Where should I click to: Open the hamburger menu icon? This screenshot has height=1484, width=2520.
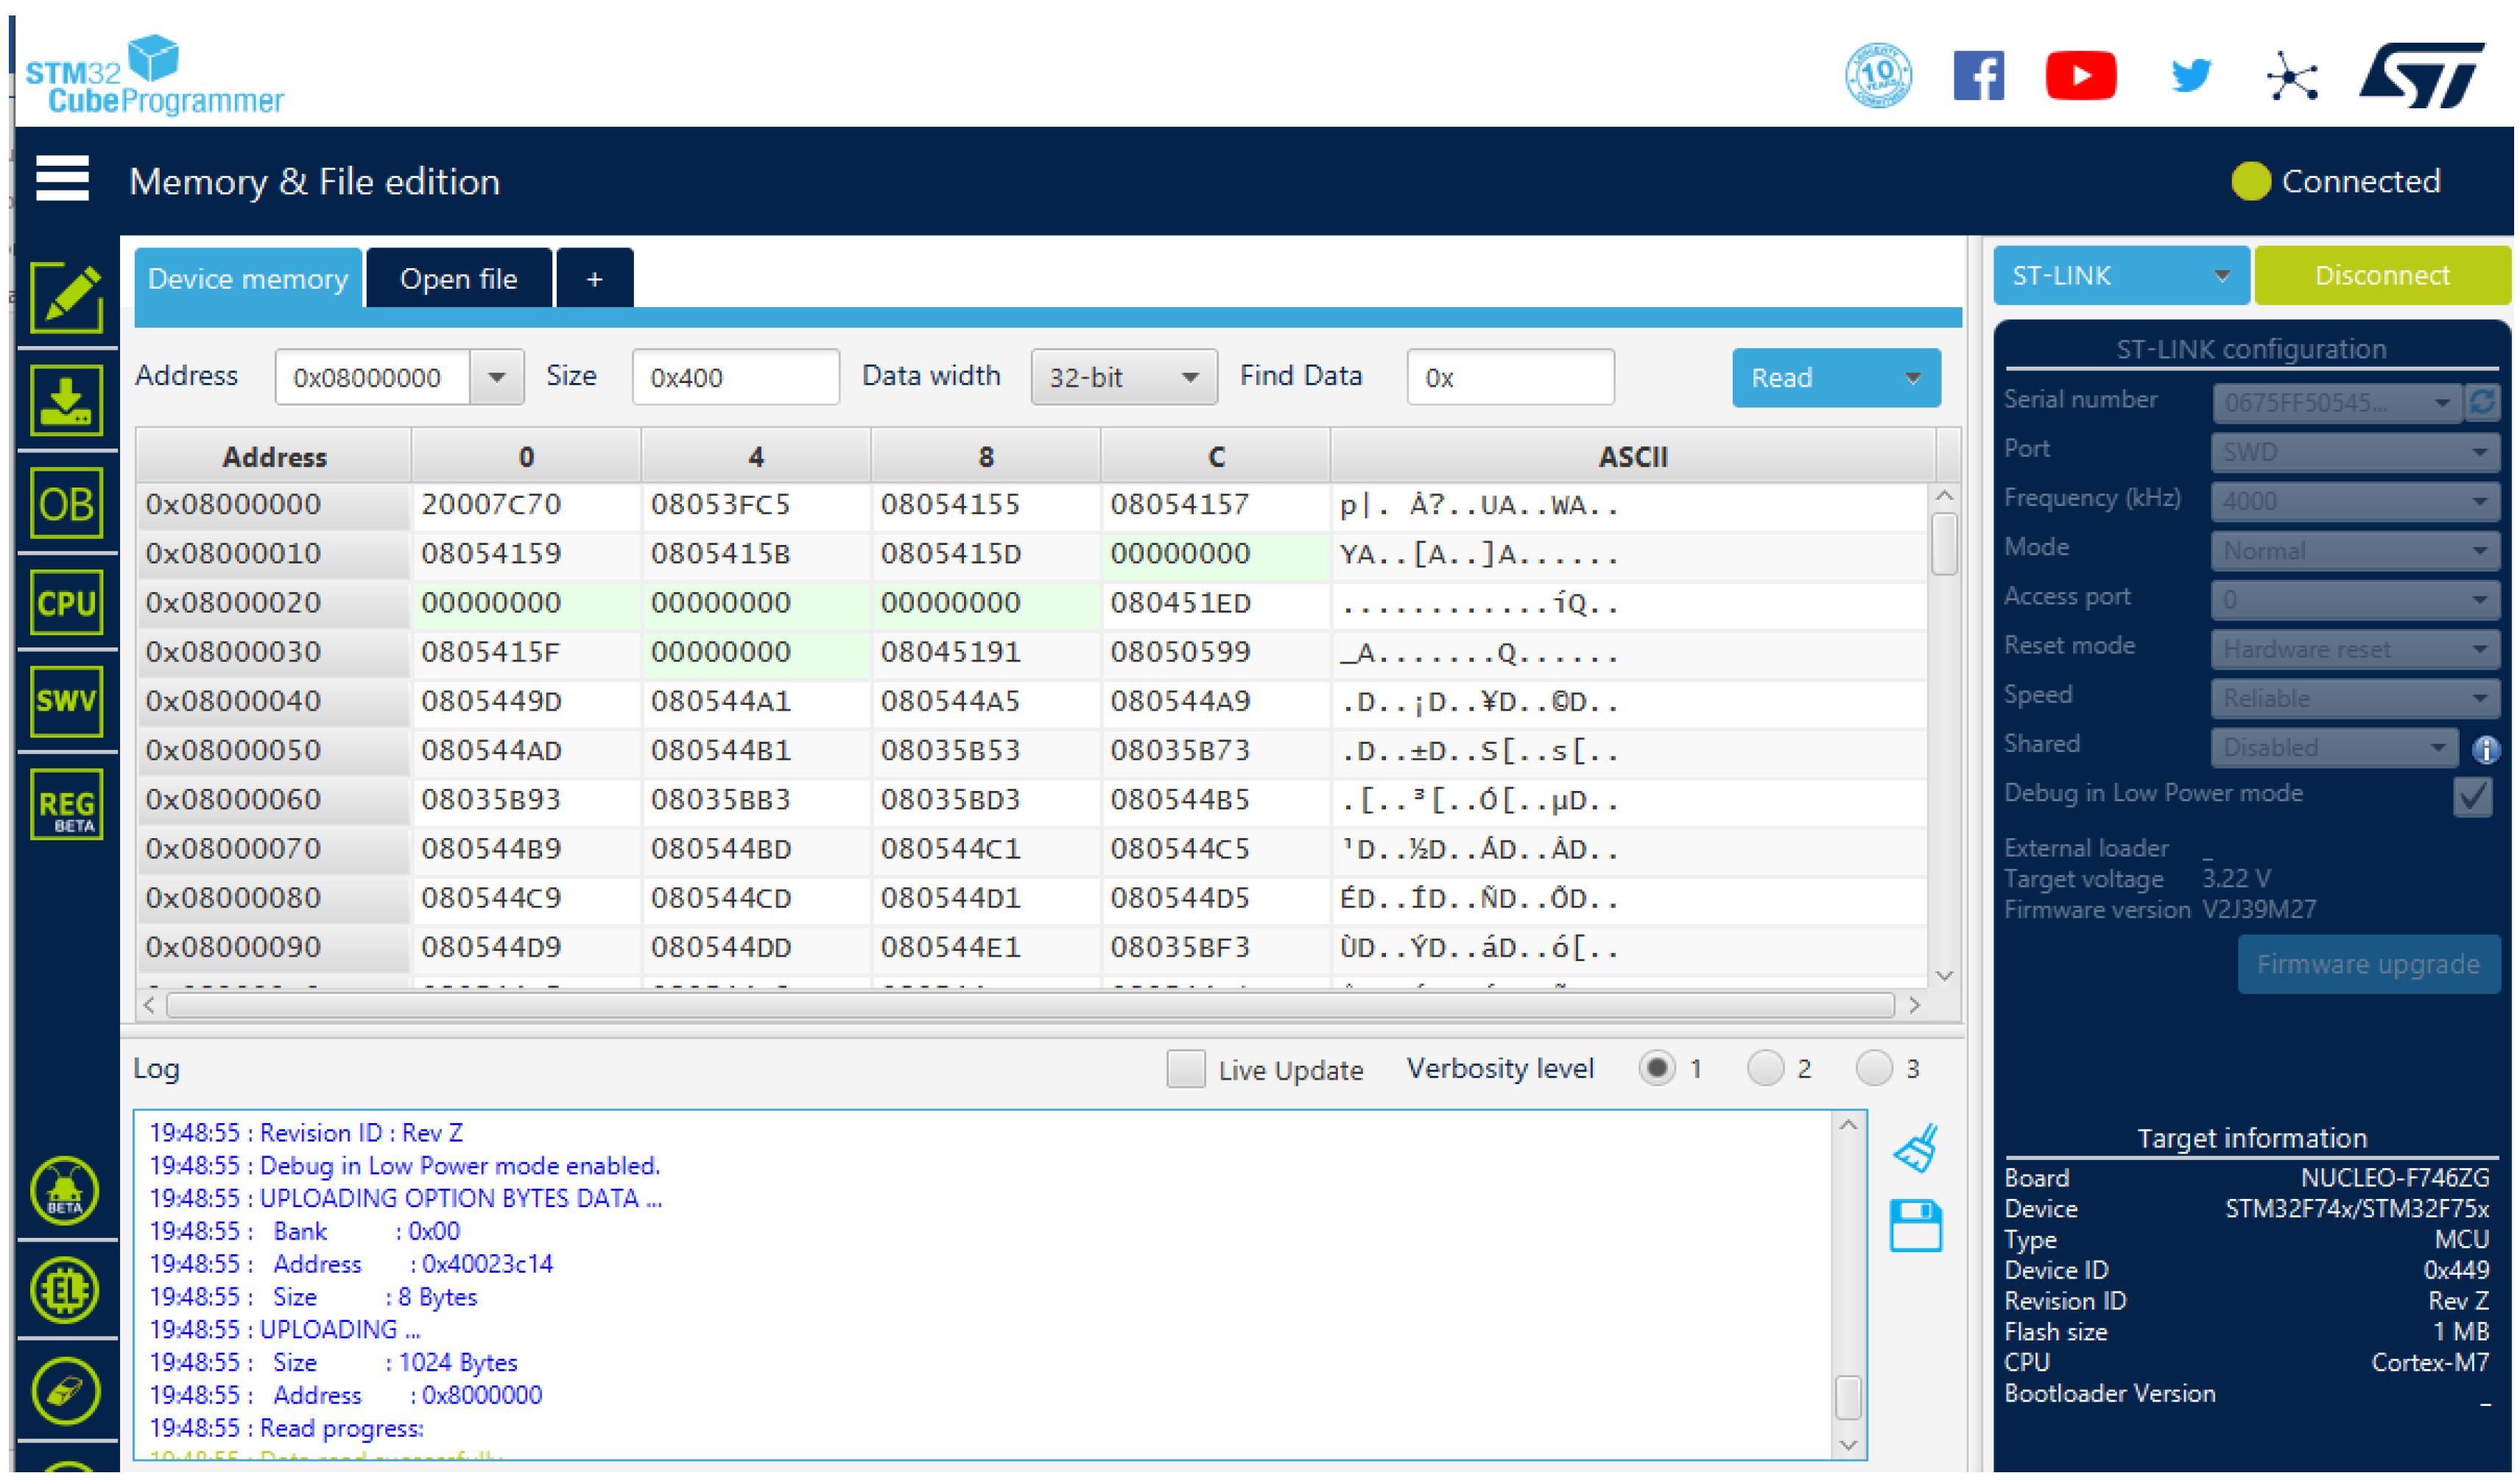[x=62, y=180]
